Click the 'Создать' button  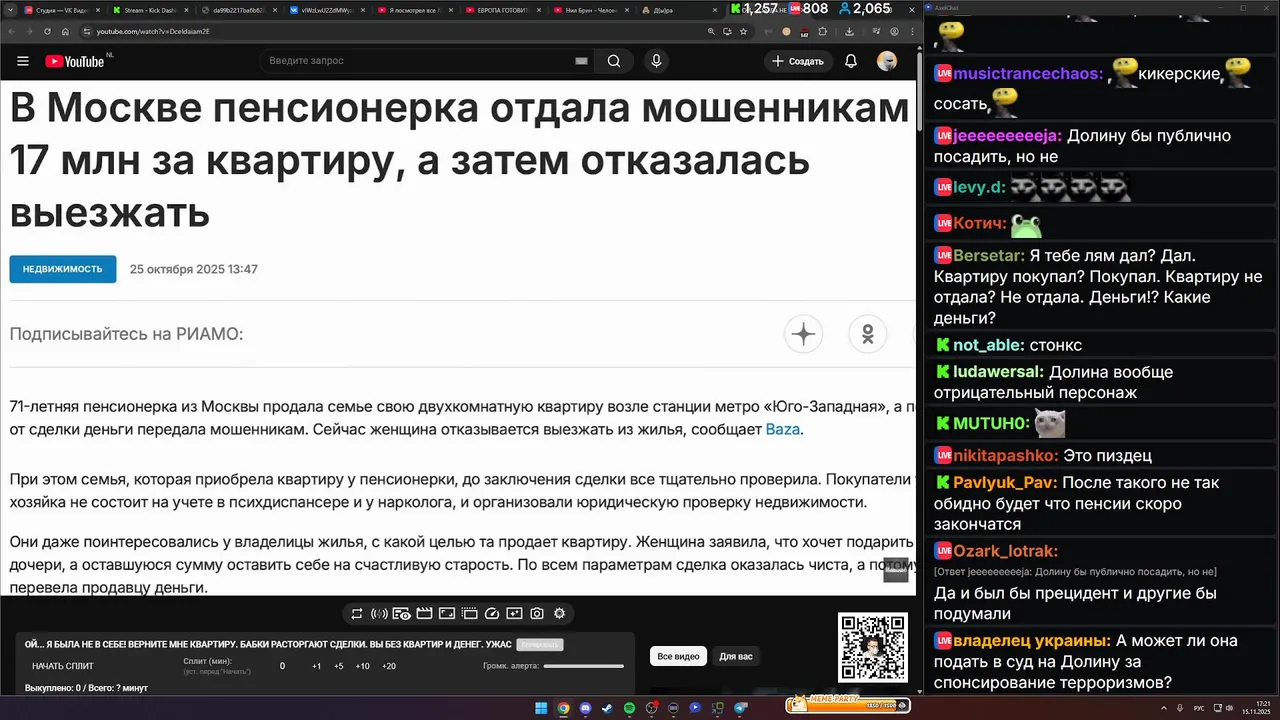pos(798,61)
